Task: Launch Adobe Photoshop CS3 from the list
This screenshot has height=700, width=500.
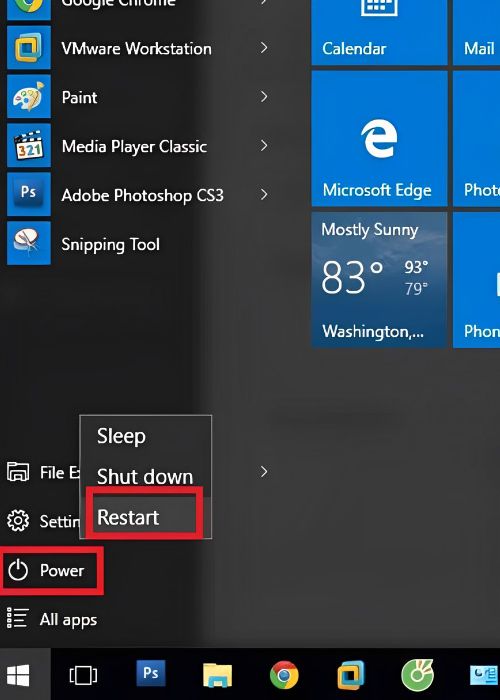Action: point(136,195)
